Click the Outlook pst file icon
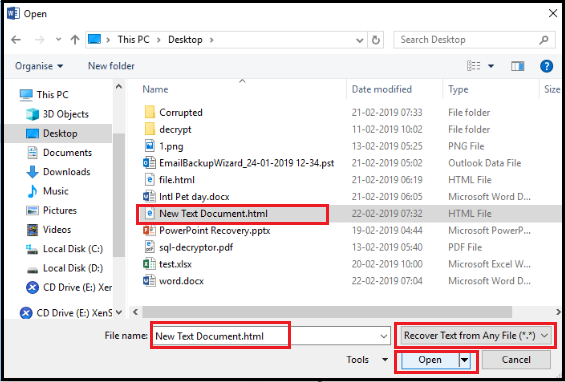This screenshot has height=382, width=565. [x=149, y=163]
